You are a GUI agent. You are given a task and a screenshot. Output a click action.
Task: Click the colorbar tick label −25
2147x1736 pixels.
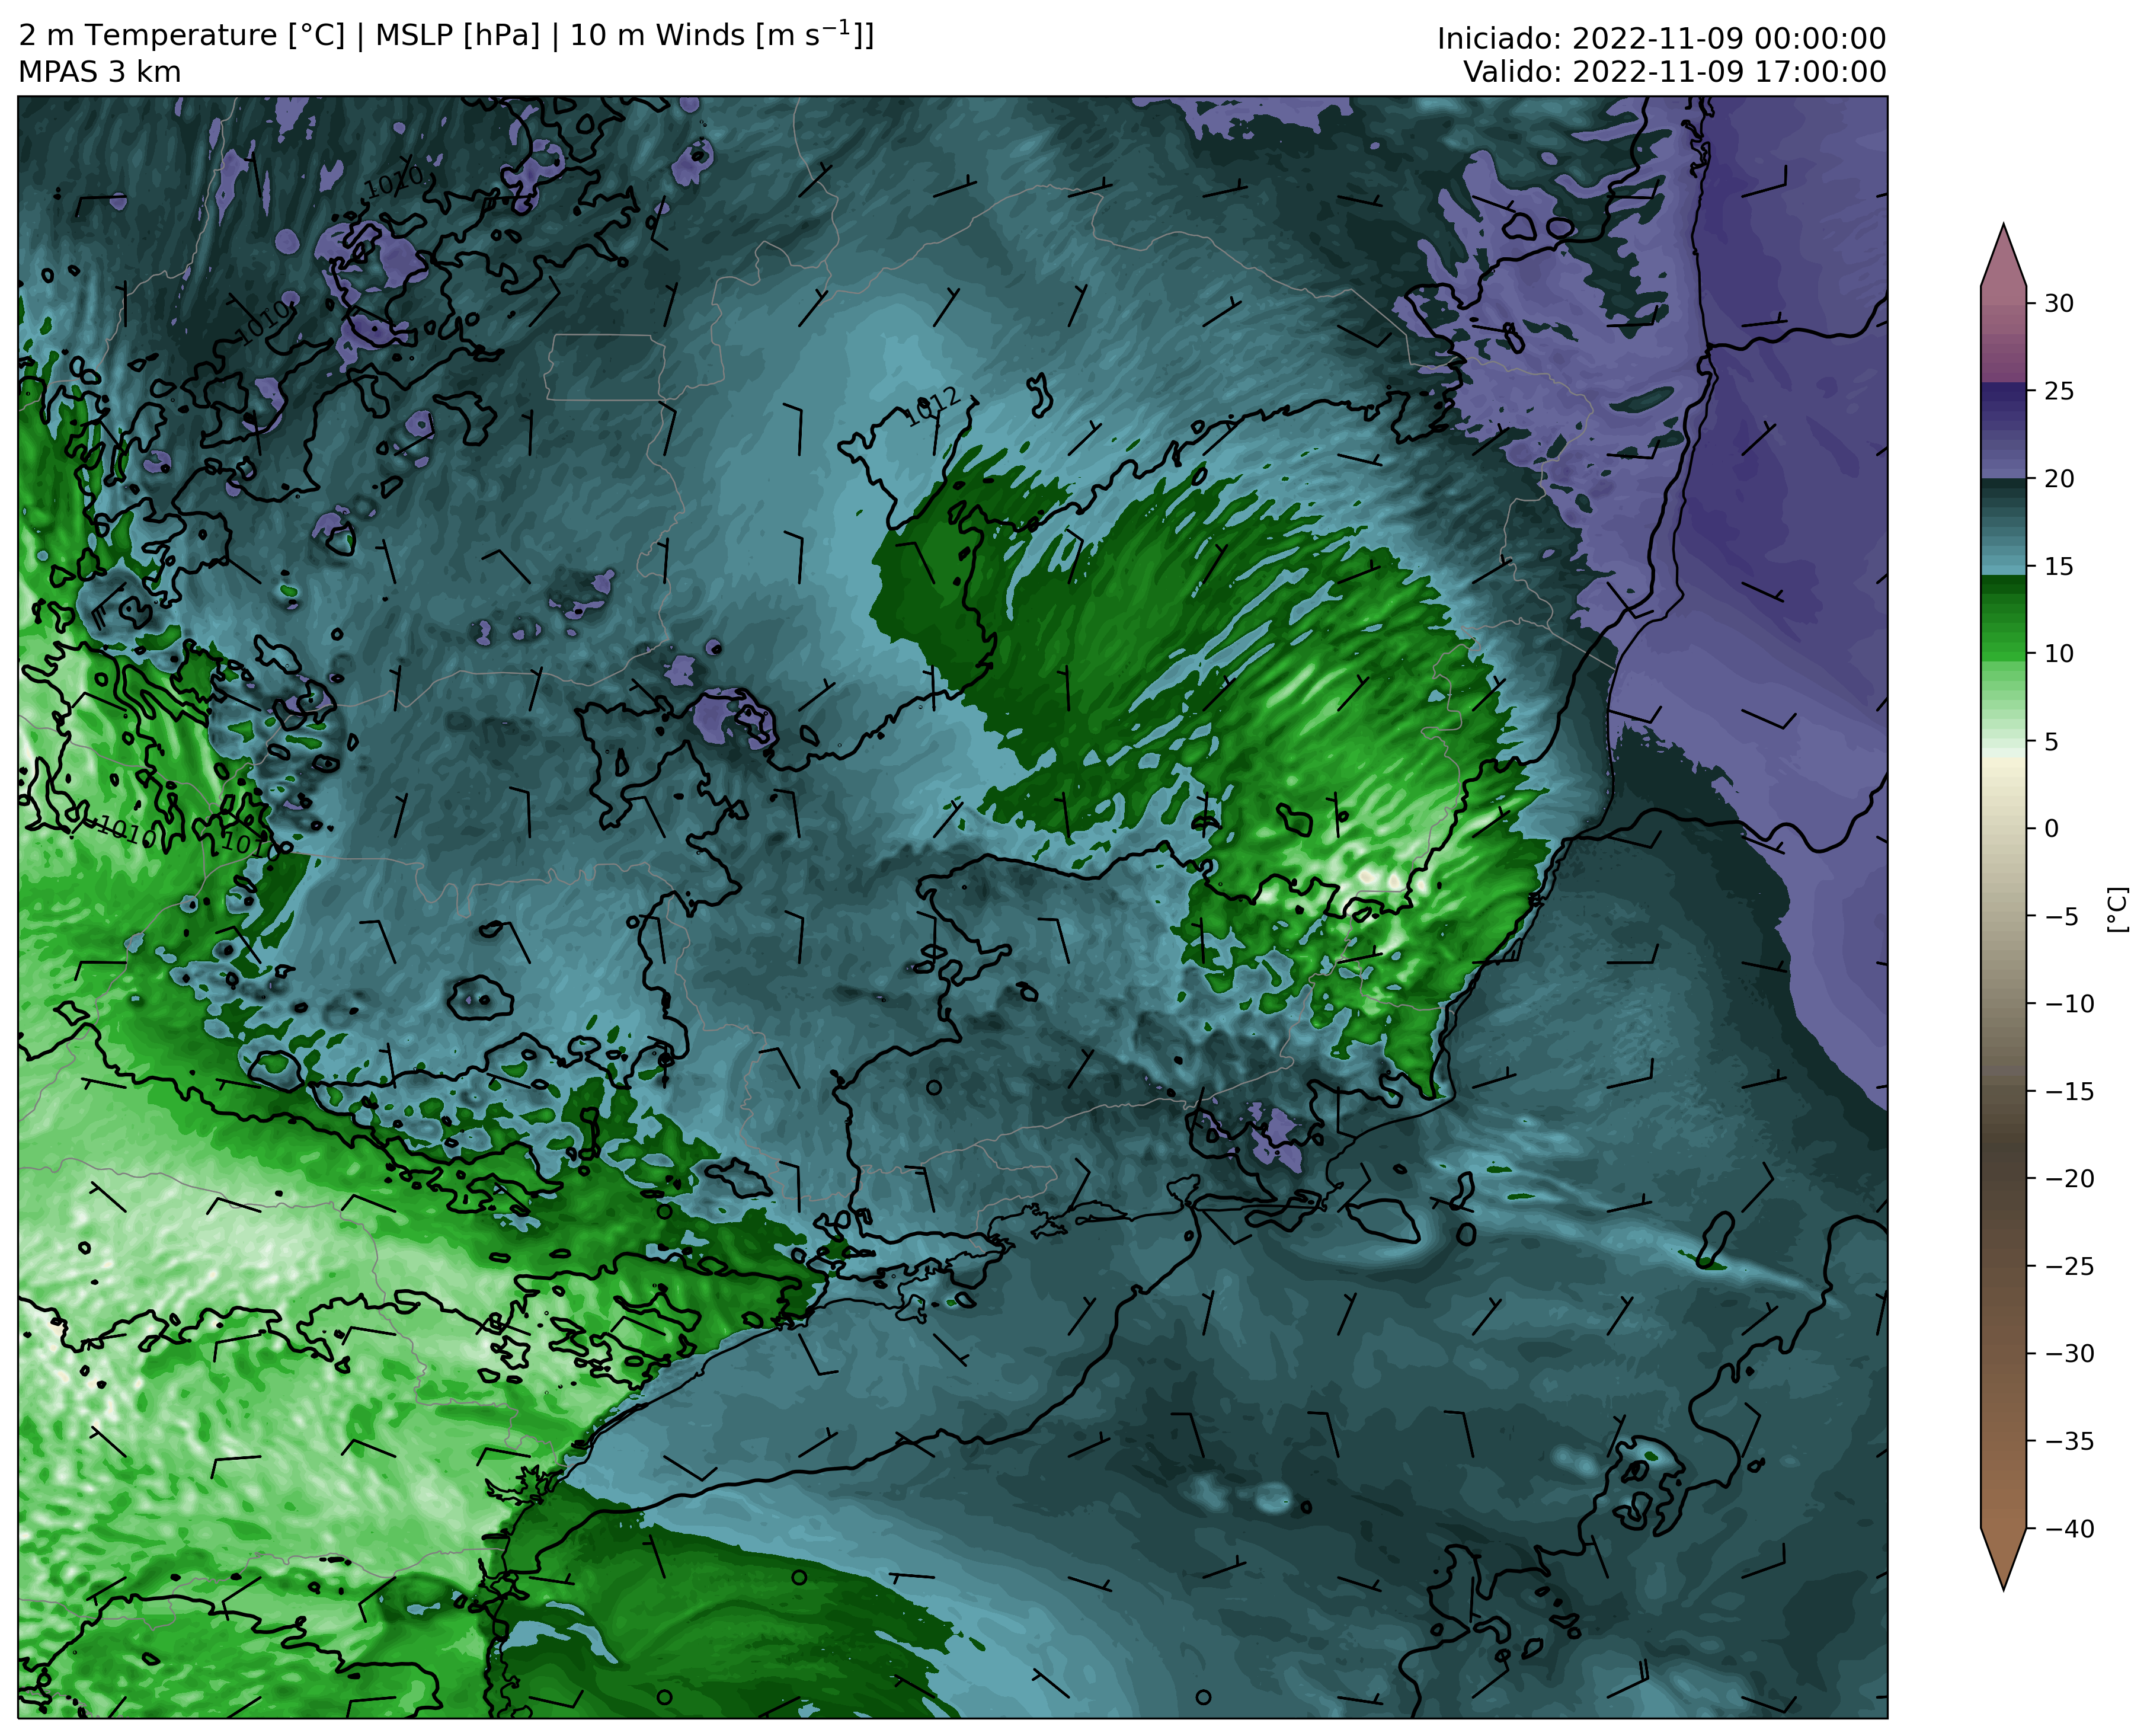(x=2068, y=1266)
